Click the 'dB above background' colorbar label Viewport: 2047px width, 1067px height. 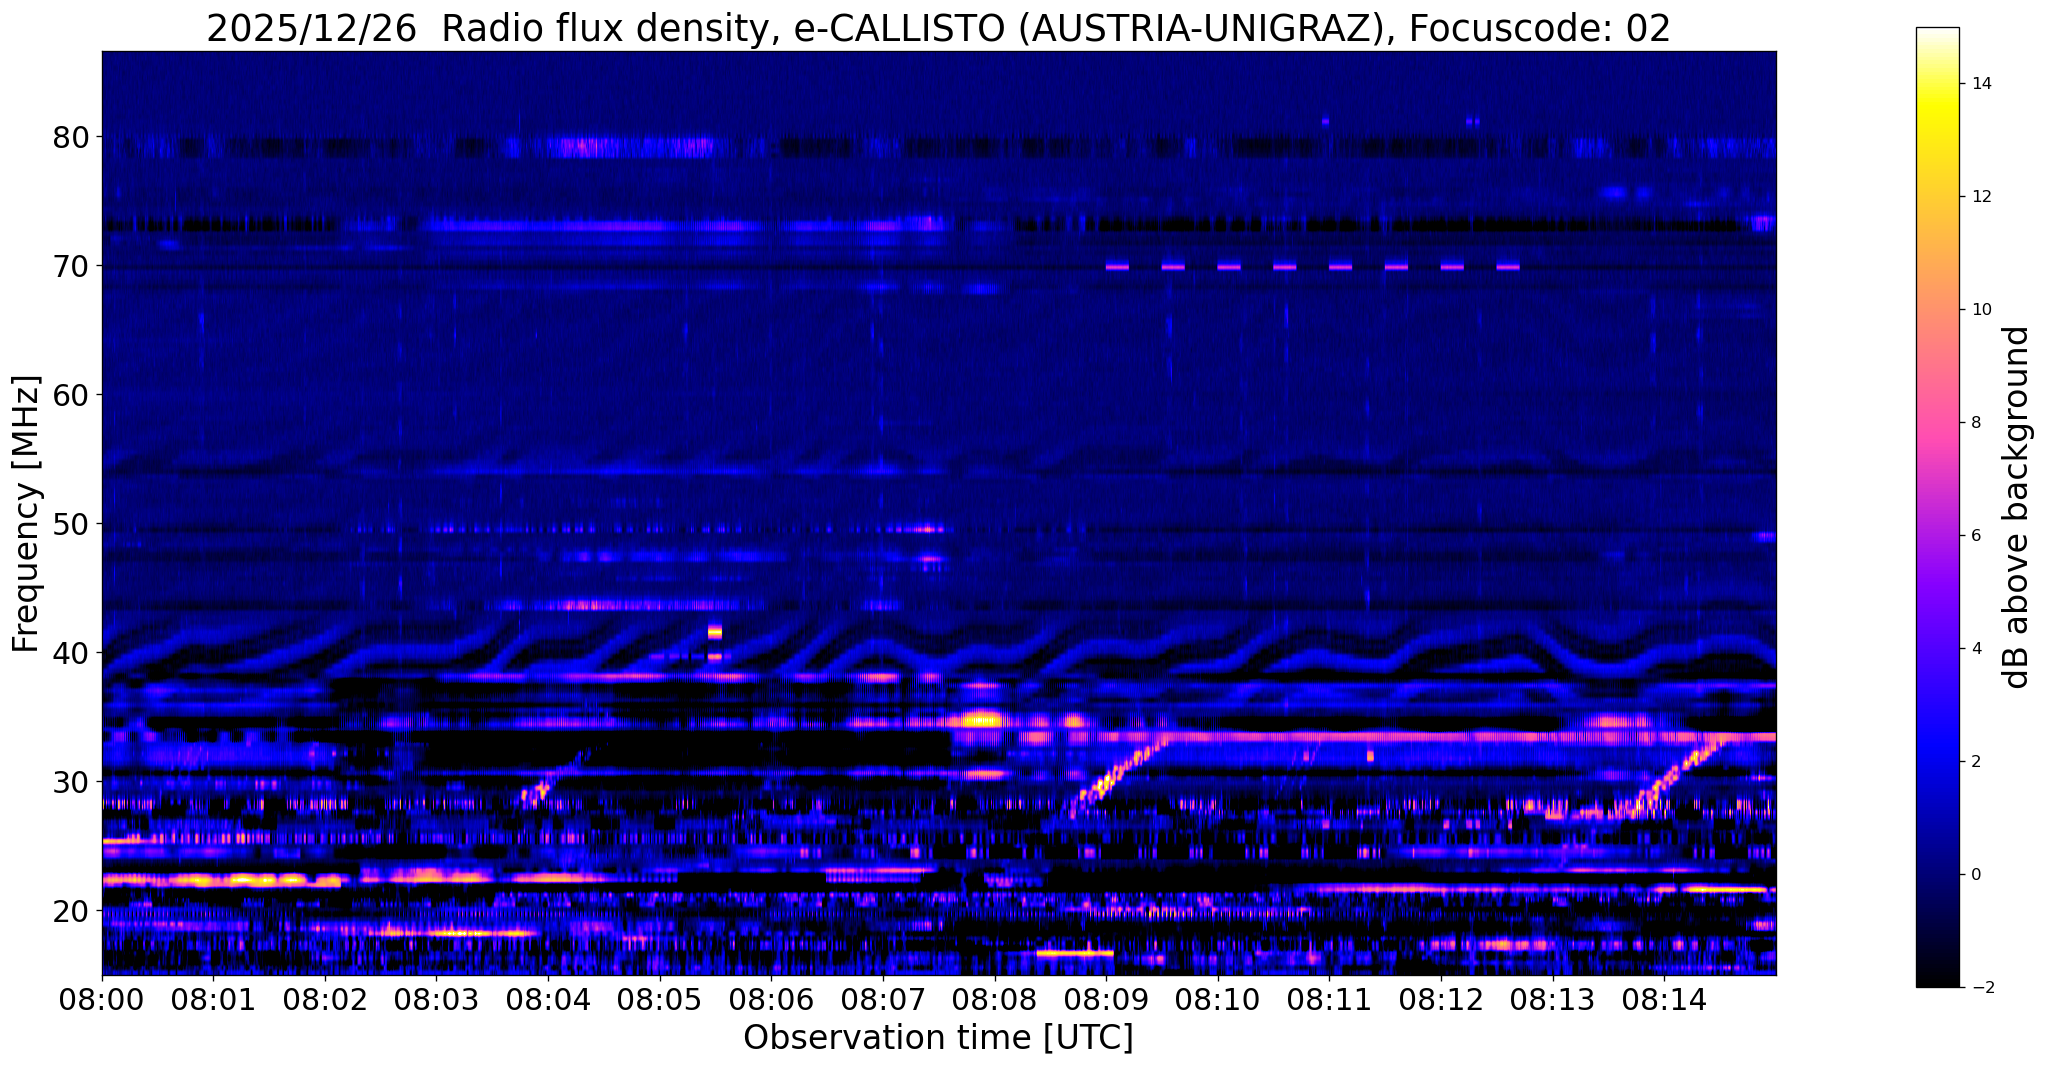(x=2017, y=507)
